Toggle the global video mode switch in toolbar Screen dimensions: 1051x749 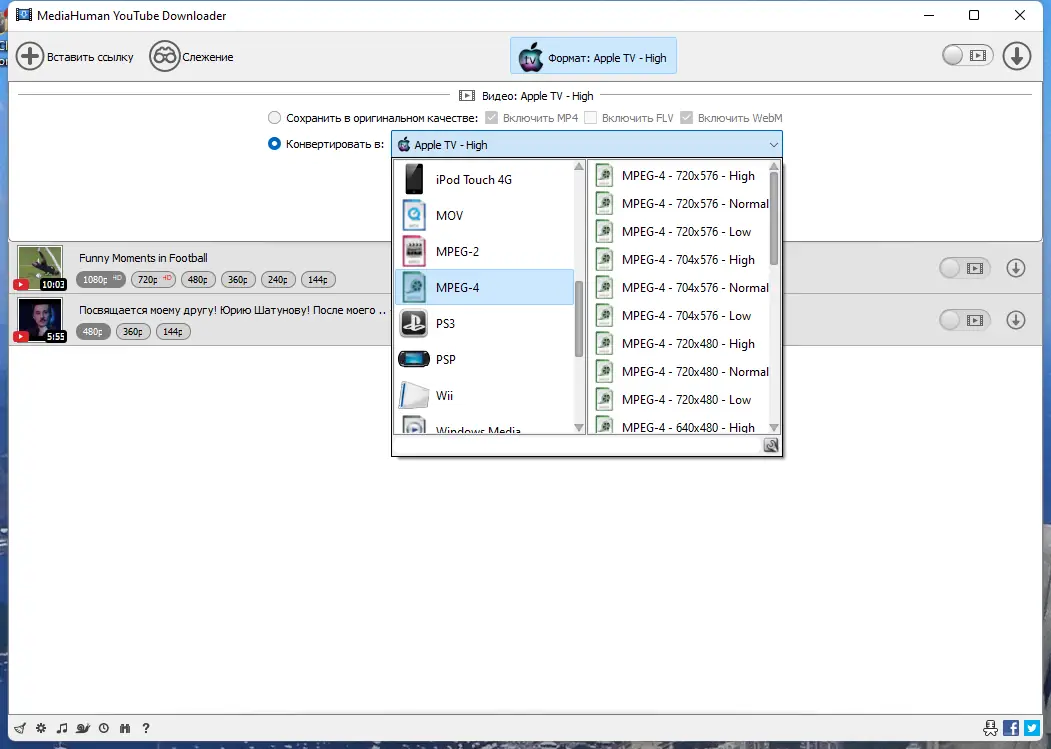point(967,56)
